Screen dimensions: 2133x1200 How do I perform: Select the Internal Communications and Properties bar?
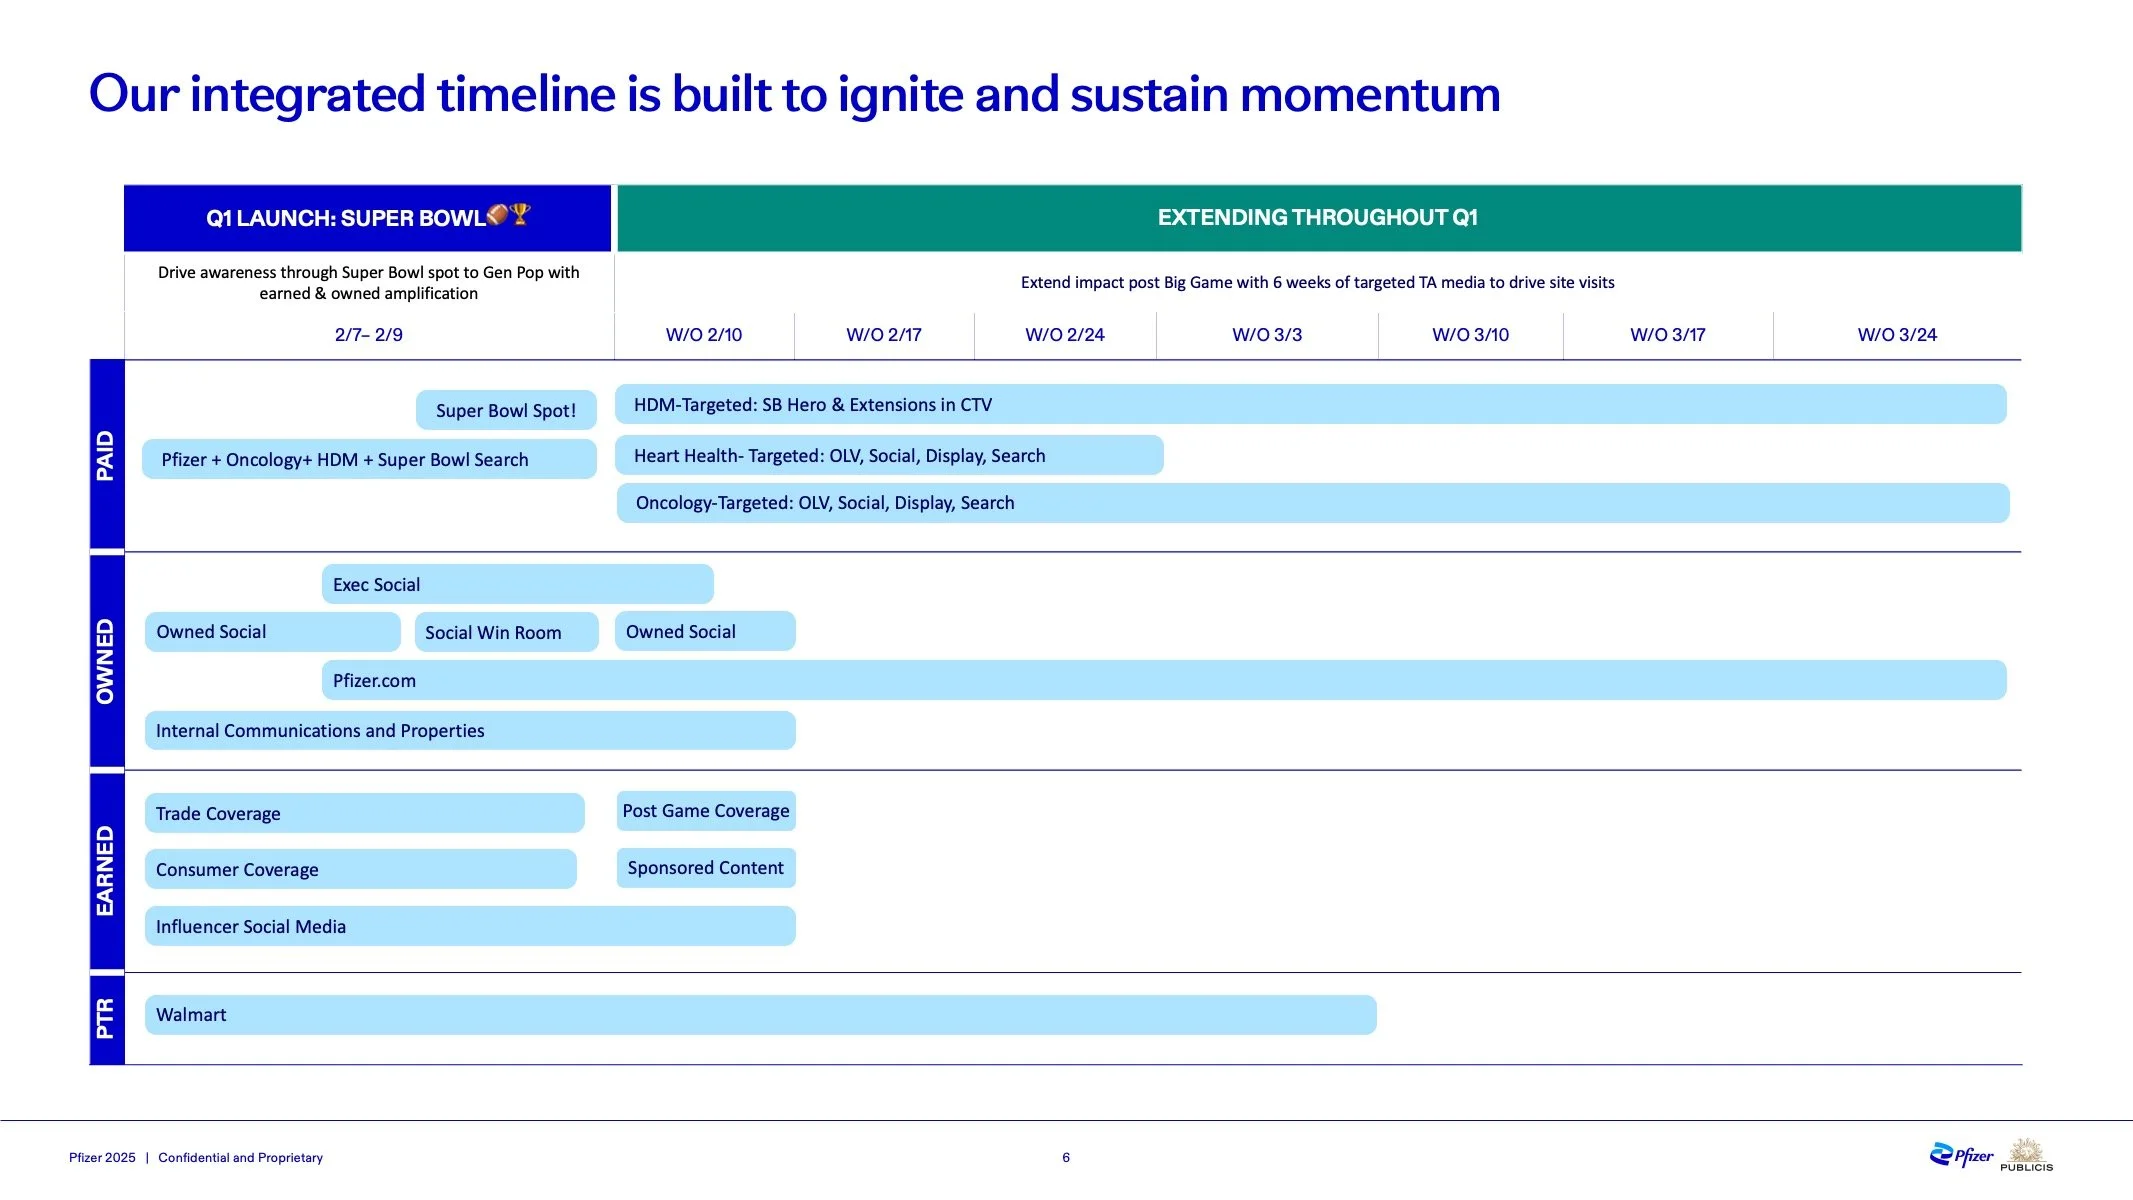tap(470, 730)
